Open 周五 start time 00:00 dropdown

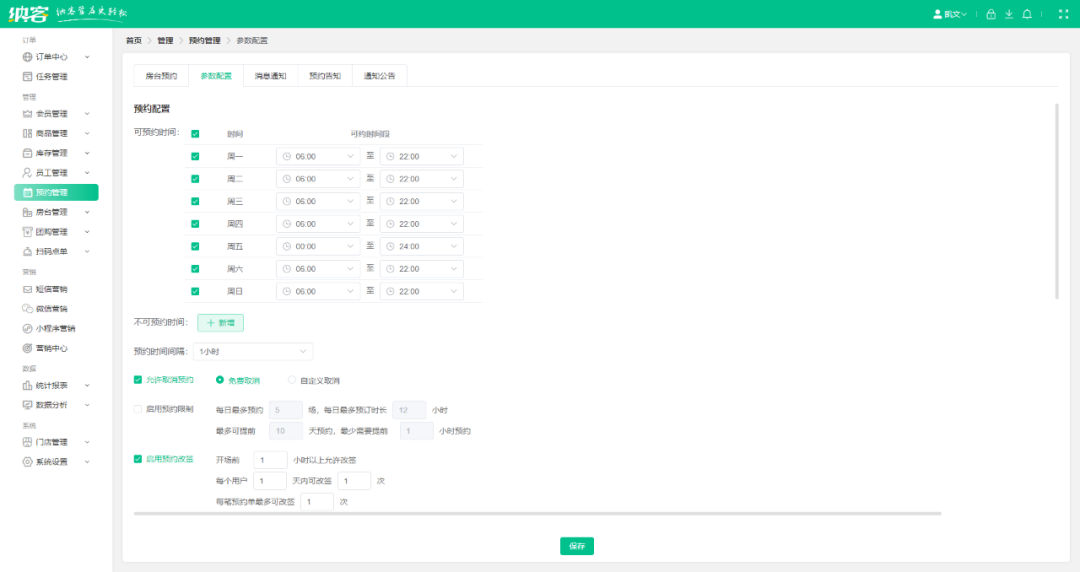pyautogui.click(x=318, y=246)
